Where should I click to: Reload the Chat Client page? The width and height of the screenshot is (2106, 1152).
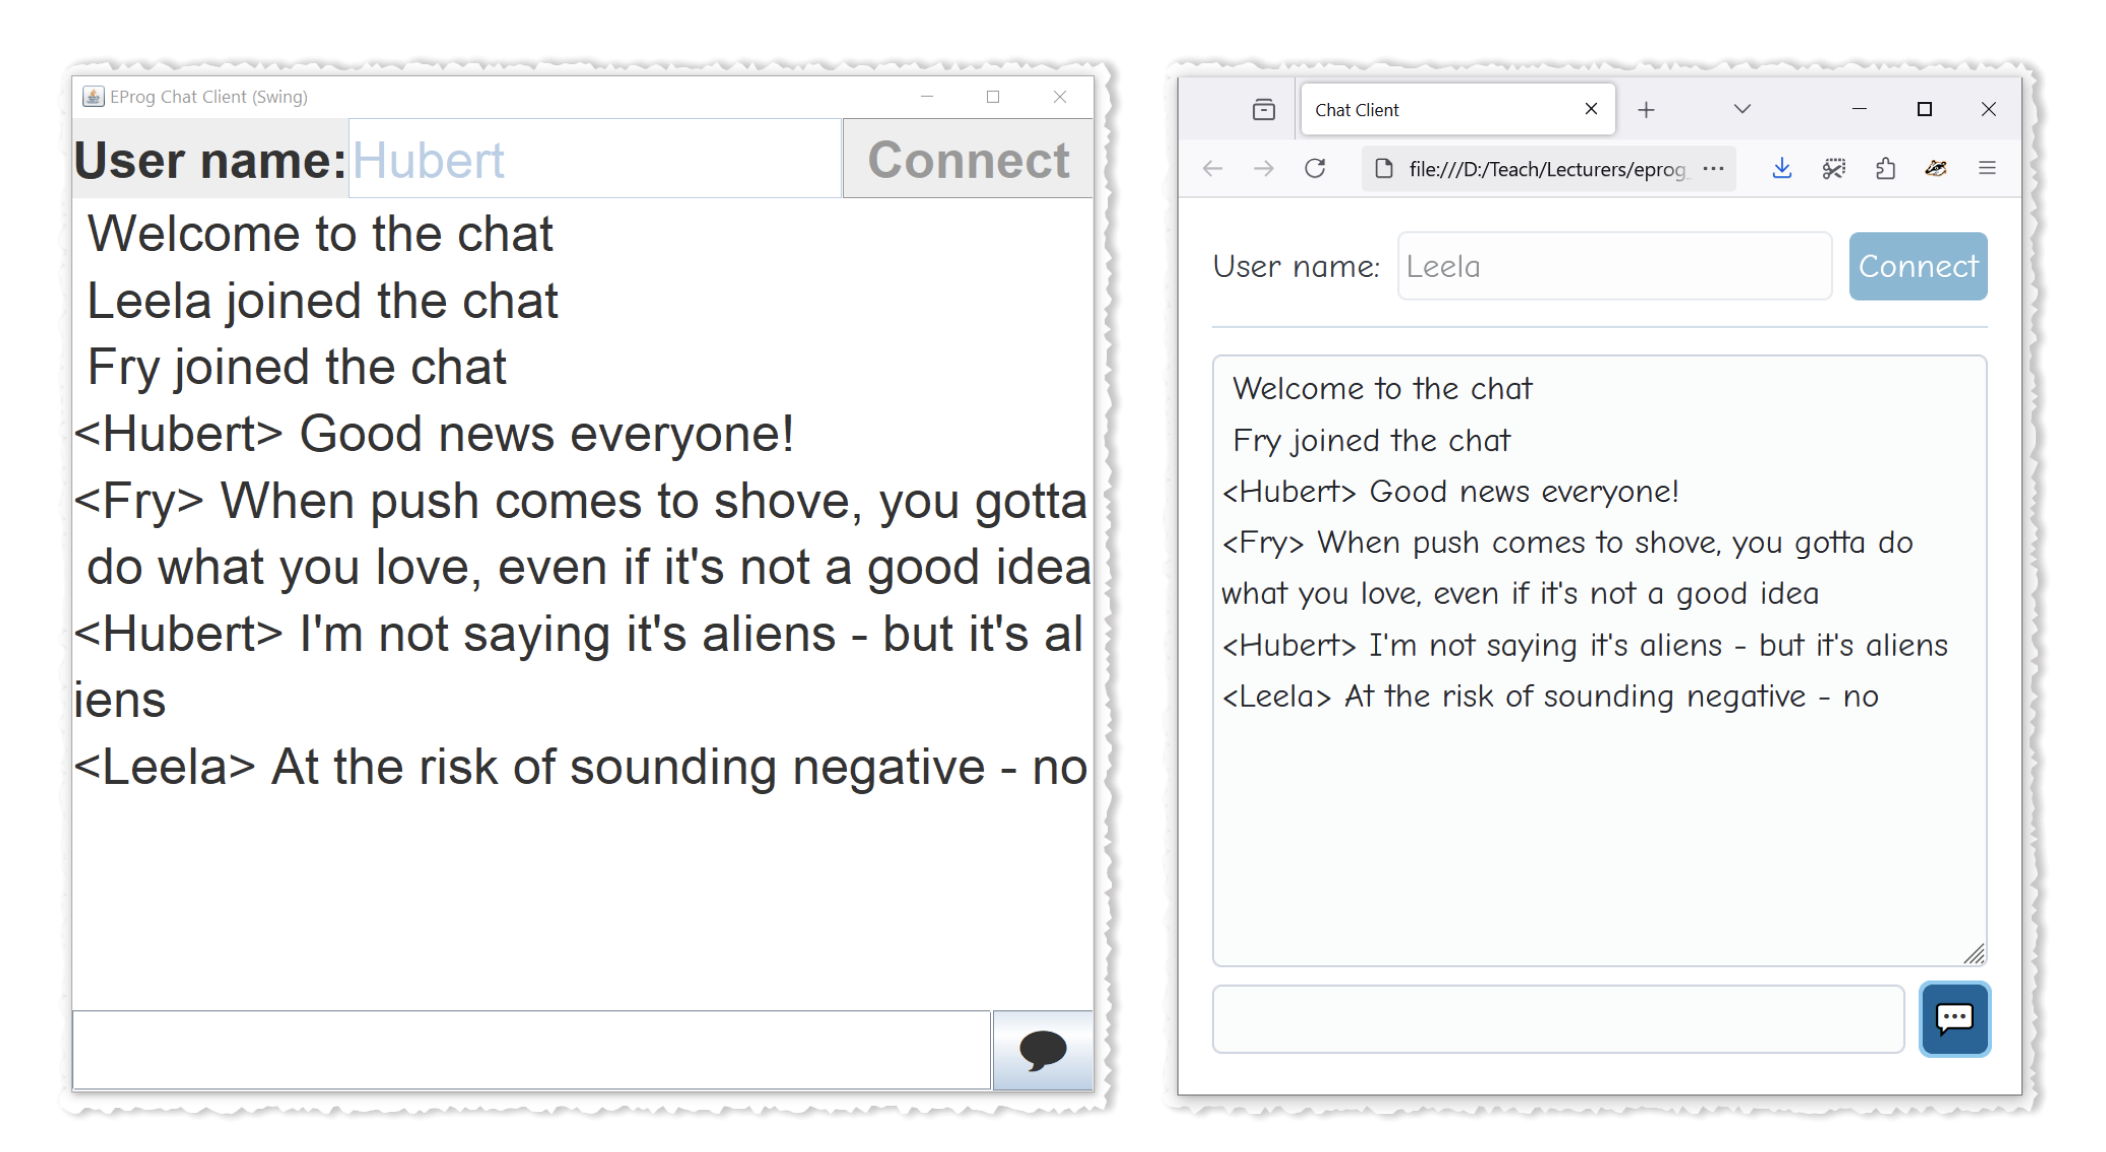coord(1314,168)
